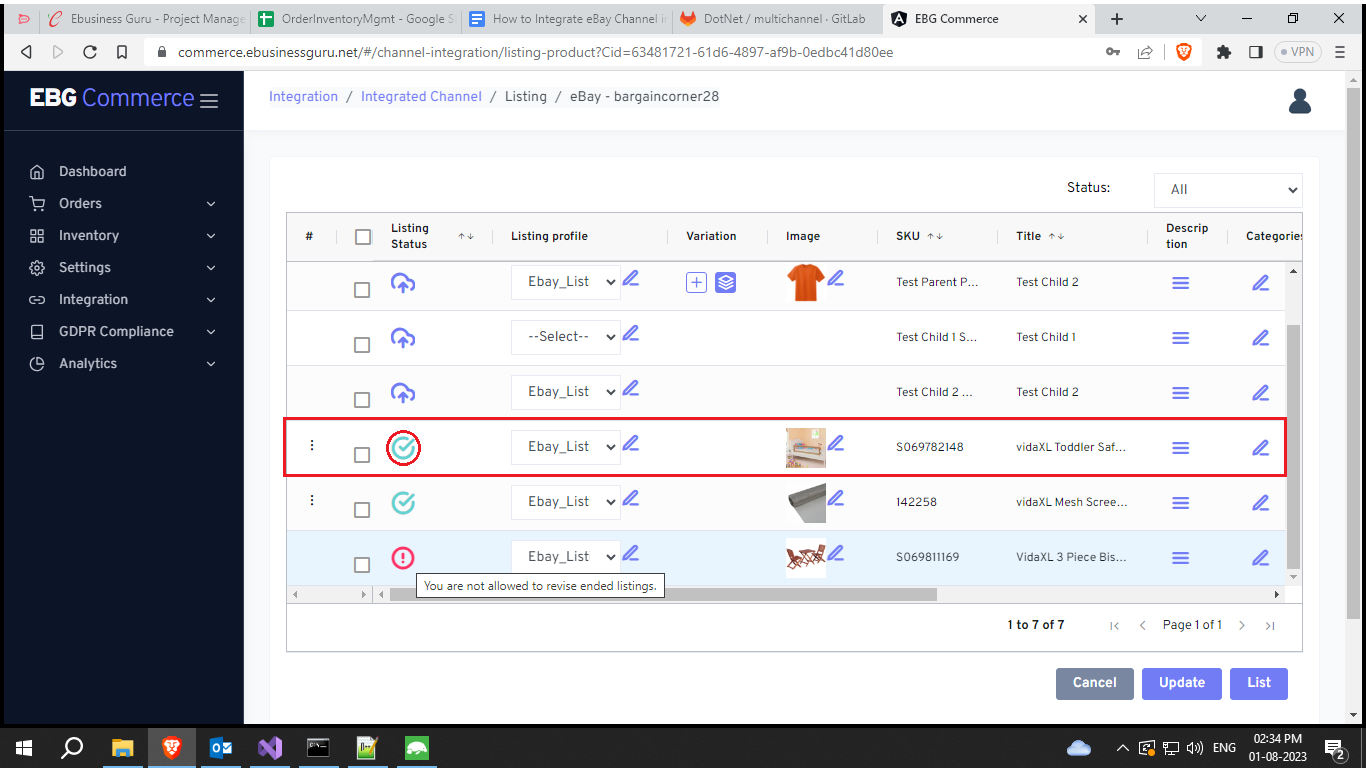Click the add variation plus icon
This screenshot has height=768, width=1366.
(696, 283)
